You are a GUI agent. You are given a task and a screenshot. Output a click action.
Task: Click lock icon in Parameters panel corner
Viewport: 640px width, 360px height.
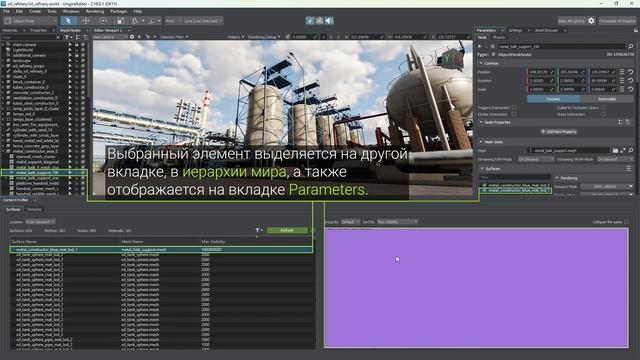[636, 30]
